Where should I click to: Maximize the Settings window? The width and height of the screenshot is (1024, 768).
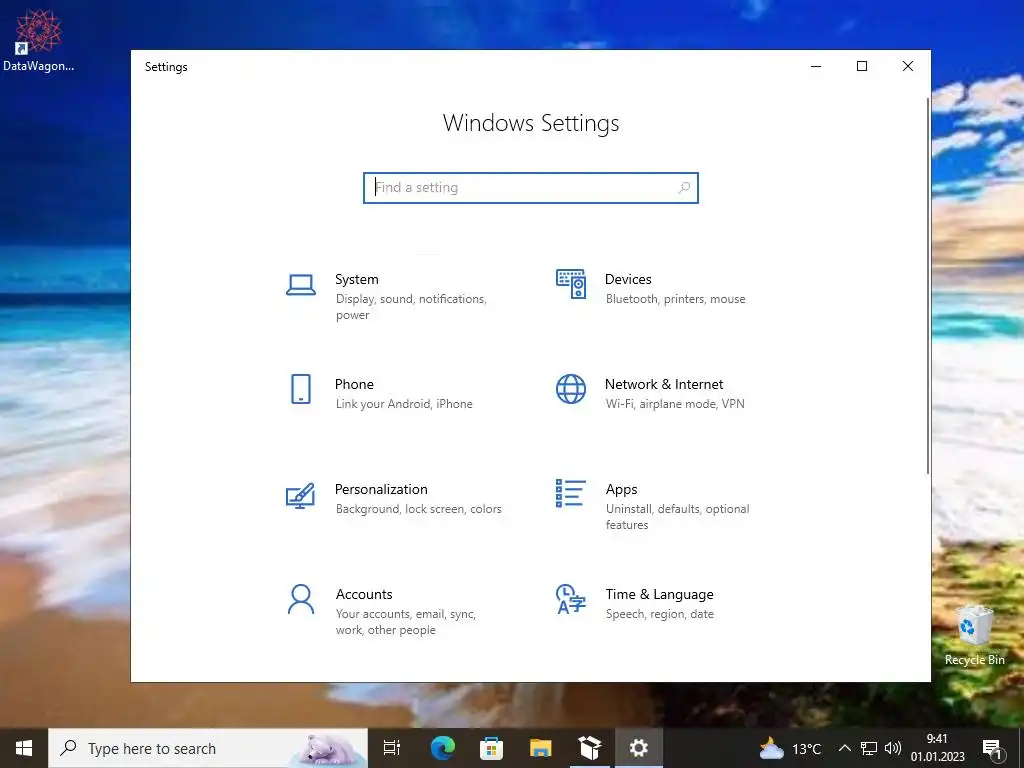click(862, 67)
